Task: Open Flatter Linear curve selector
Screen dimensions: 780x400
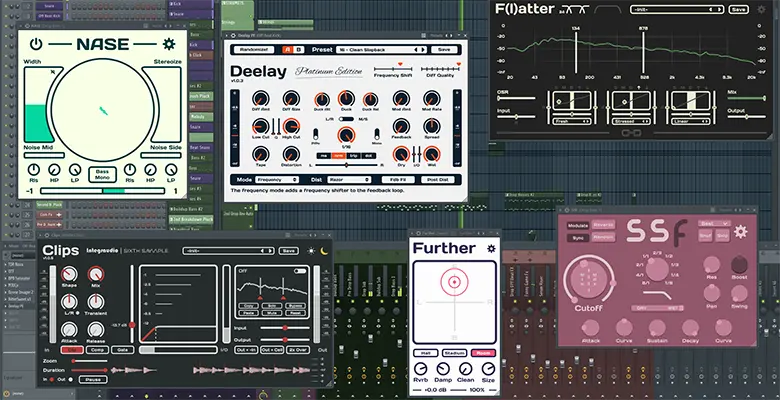Action: click(x=690, y=121)
